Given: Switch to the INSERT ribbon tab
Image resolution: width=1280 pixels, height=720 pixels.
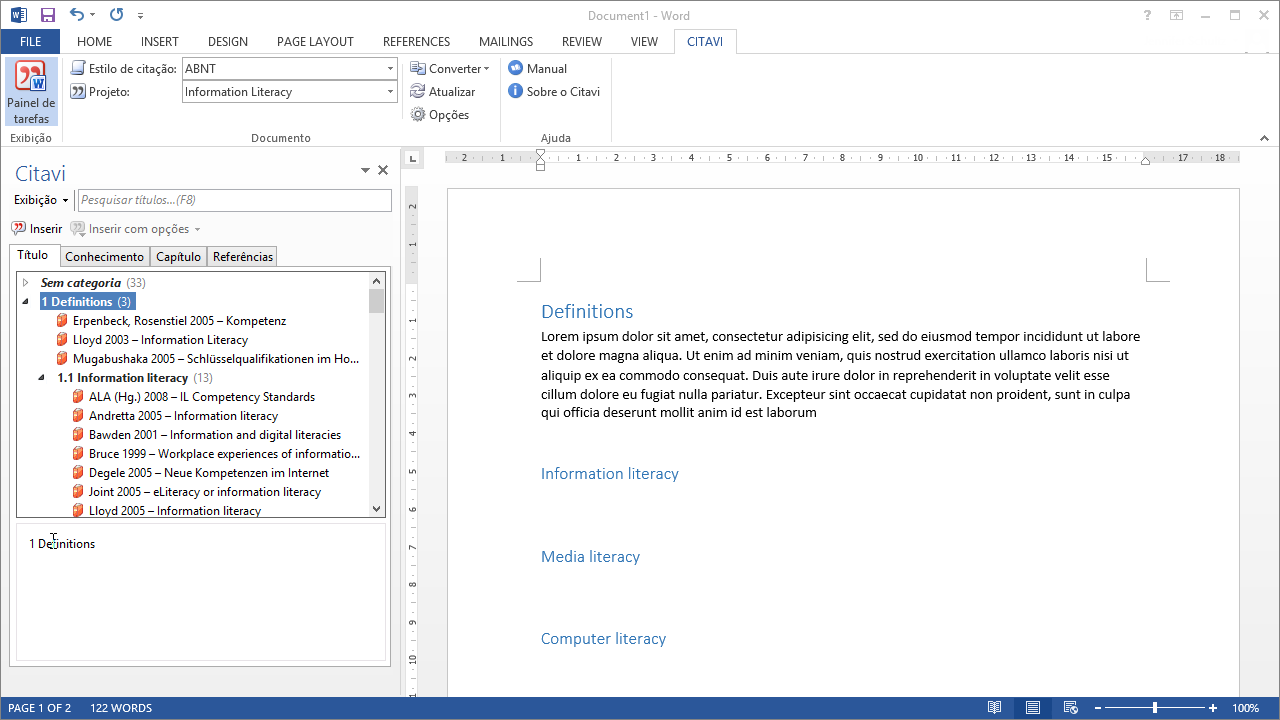Looking at the screenshot, I should tap(160, 42).
